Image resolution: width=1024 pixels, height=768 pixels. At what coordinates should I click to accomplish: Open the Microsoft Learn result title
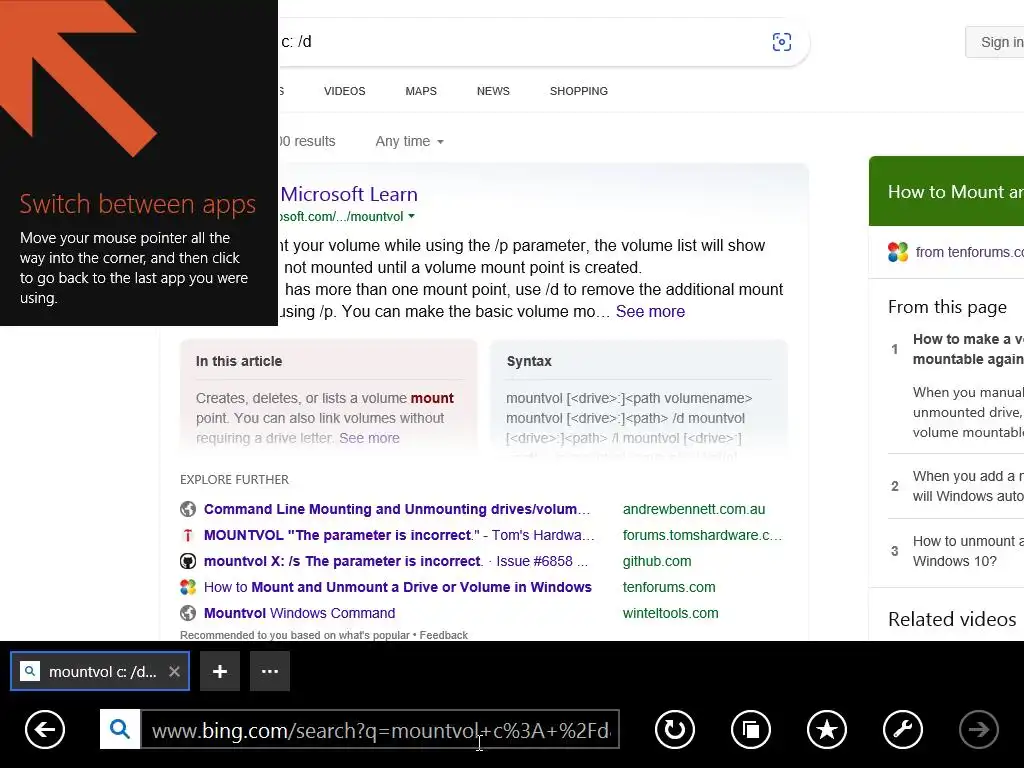[x=349, y=194]
